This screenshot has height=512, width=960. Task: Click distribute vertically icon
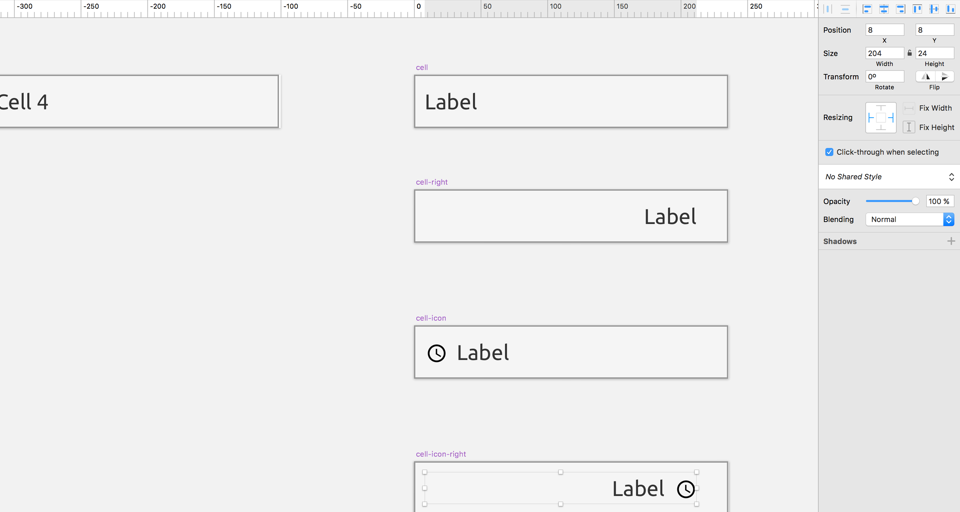click(x=845, y=9)
